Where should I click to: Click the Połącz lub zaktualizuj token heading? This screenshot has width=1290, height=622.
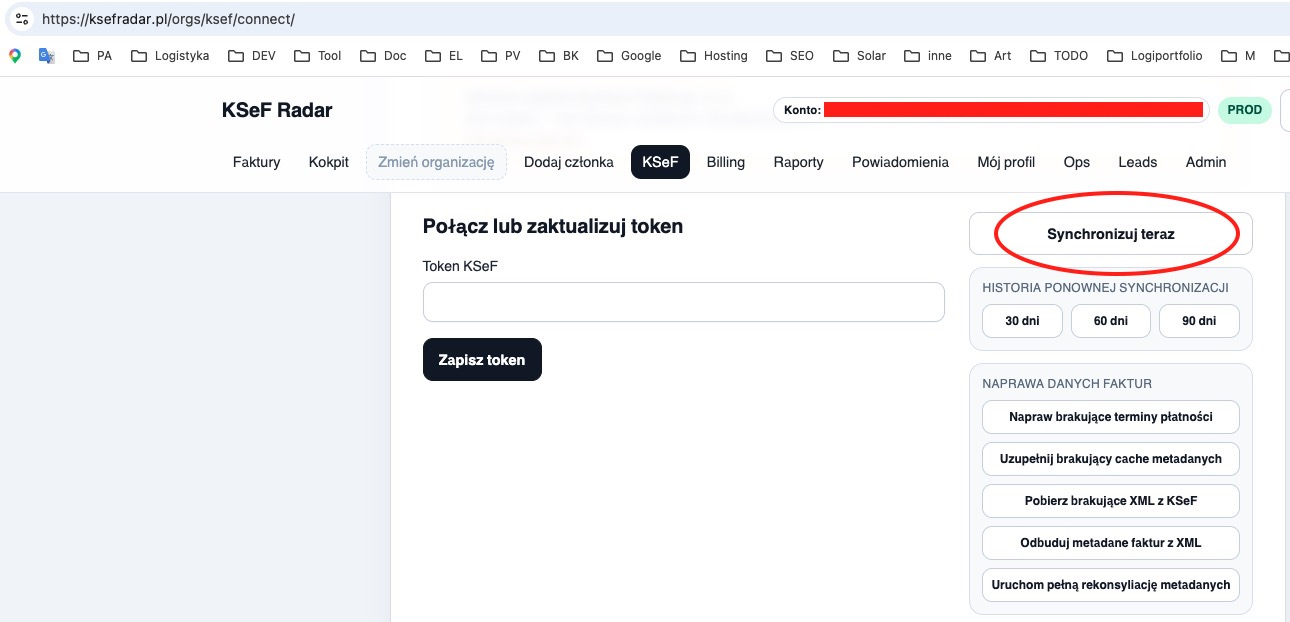point(553,226)
